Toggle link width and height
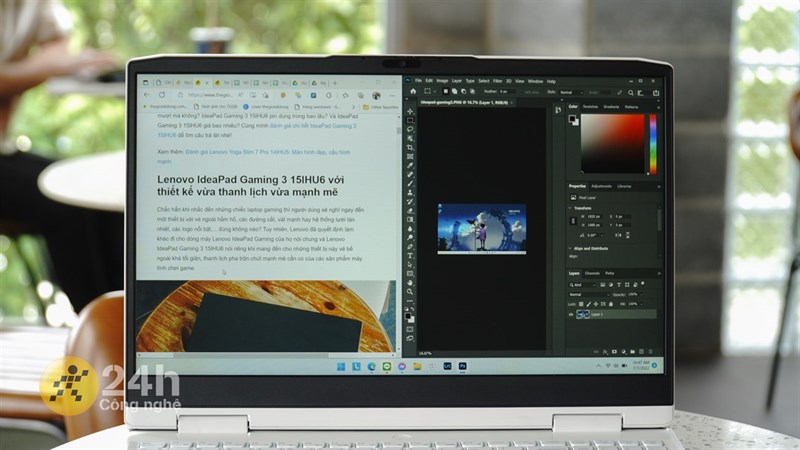This screenshot has height=450, width=800. pyautogui.click(x=573, y=221)
